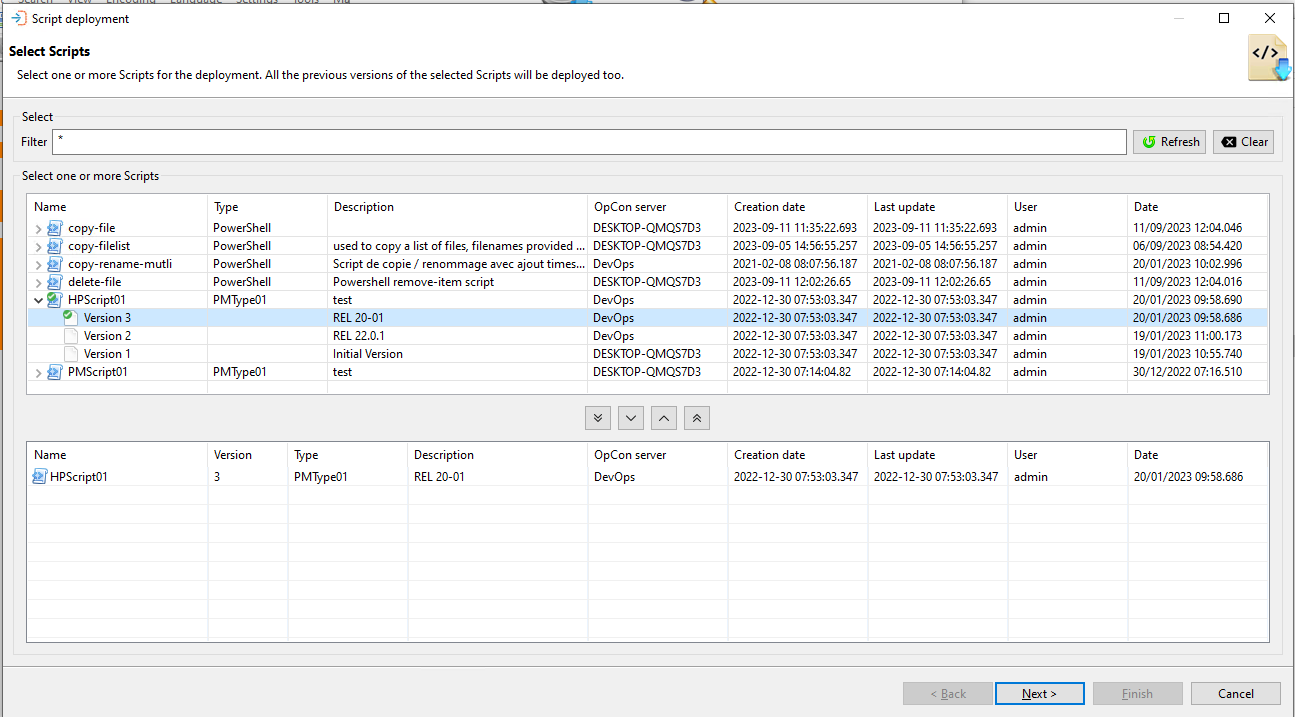Click upper table Description column header
1295x717 pixels.
(x=457, y=207)
